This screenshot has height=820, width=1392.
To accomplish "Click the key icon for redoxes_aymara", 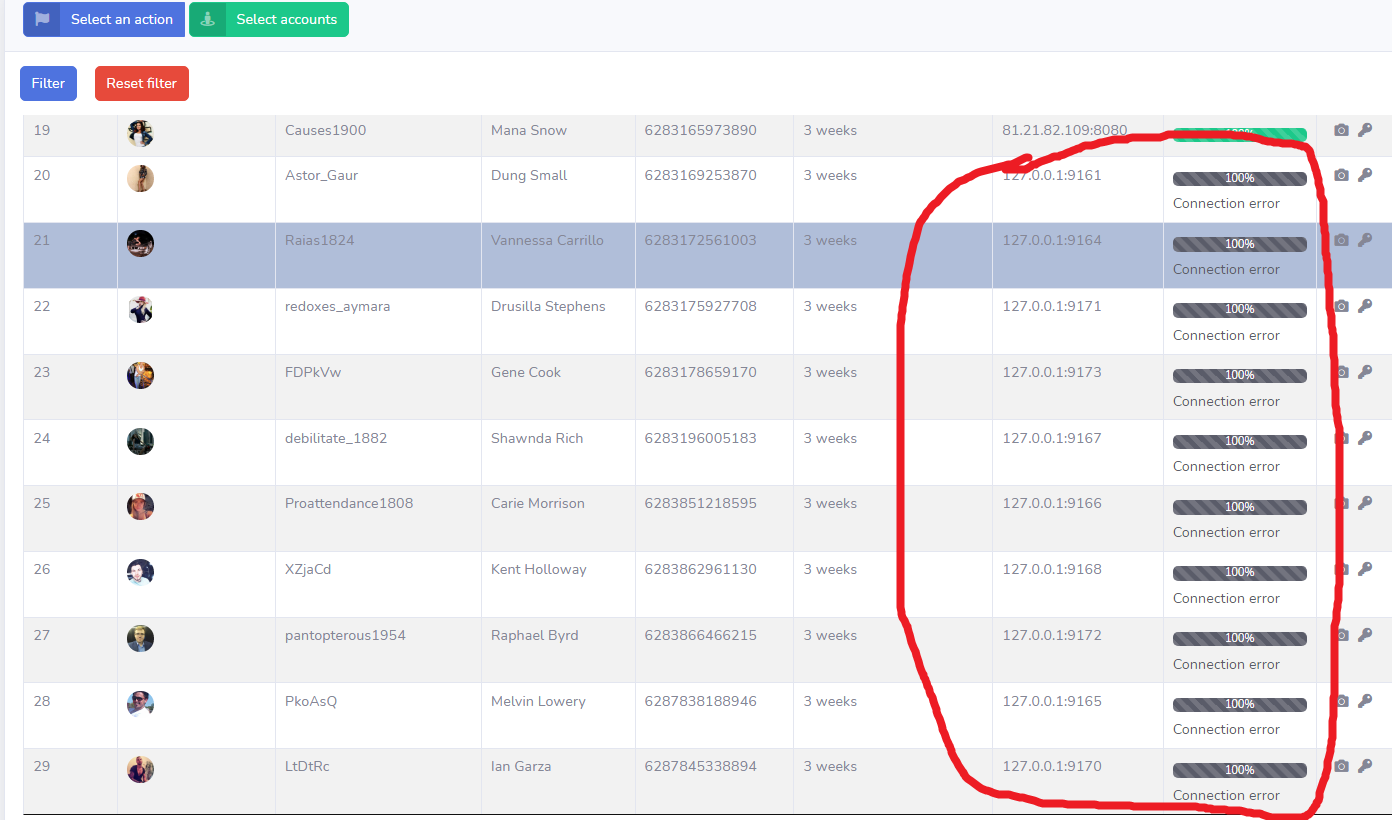I will [1365, 306].
